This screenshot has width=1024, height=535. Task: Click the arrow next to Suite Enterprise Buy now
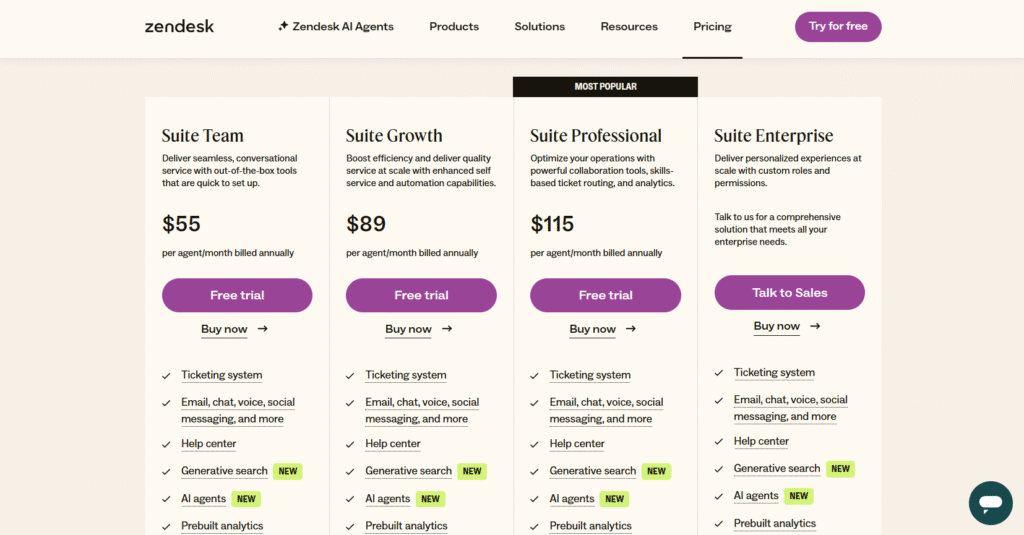(x=815, y=326)
